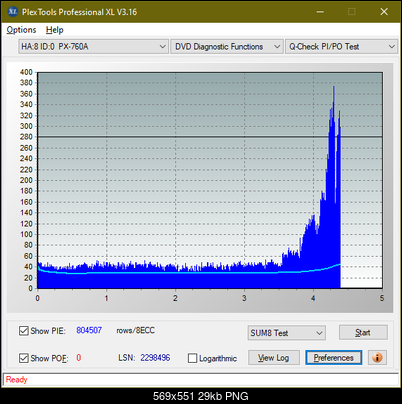The width and height of the screenshot is (402, 404).
Task: Click the LSN value 2298496
Action: (x=155, y=358)
